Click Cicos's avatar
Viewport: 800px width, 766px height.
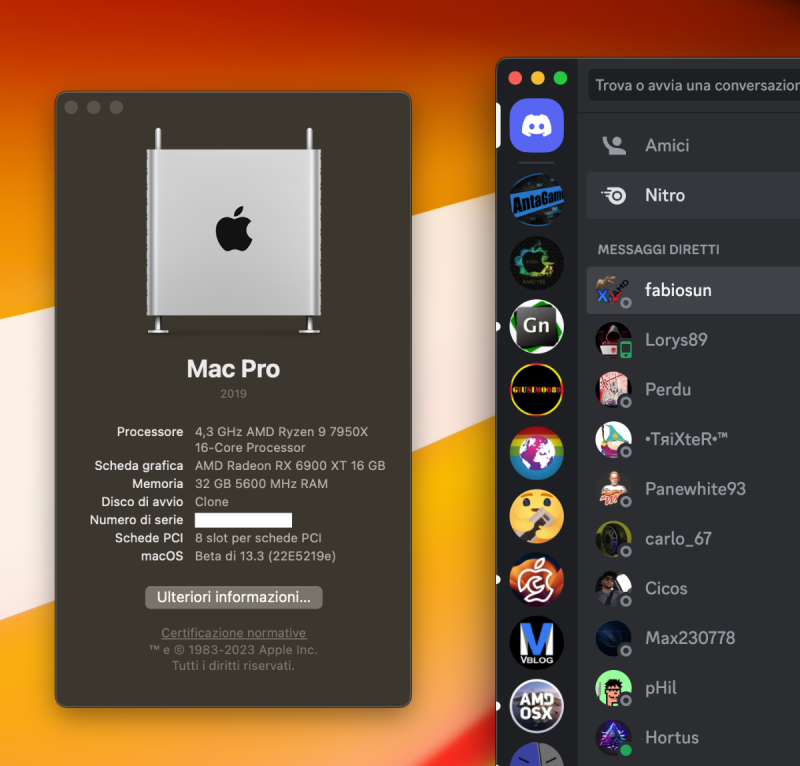coord(613,588)
